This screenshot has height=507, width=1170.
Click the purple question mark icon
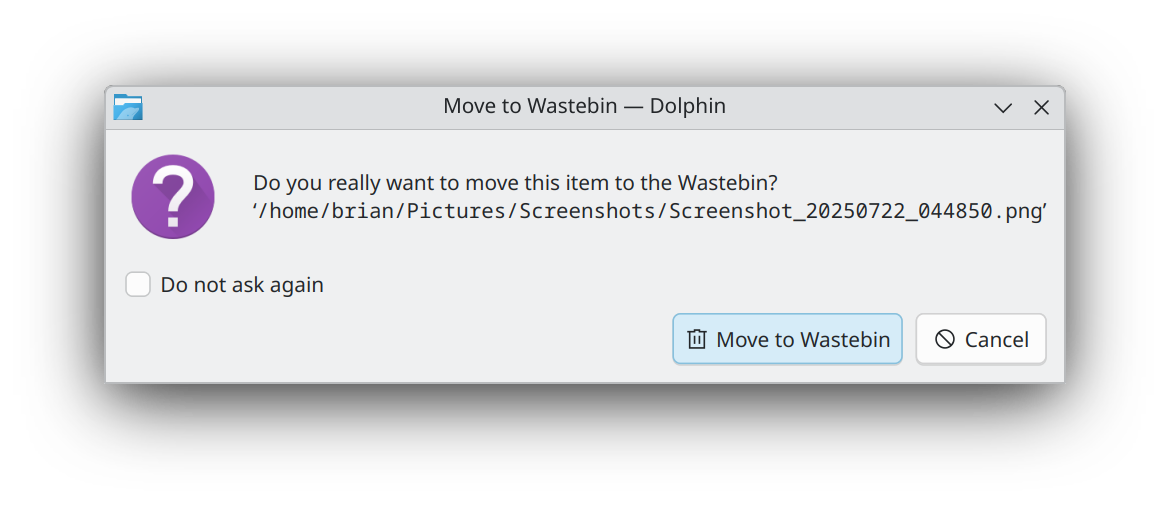pyautogui.click(x=173, y=196)
